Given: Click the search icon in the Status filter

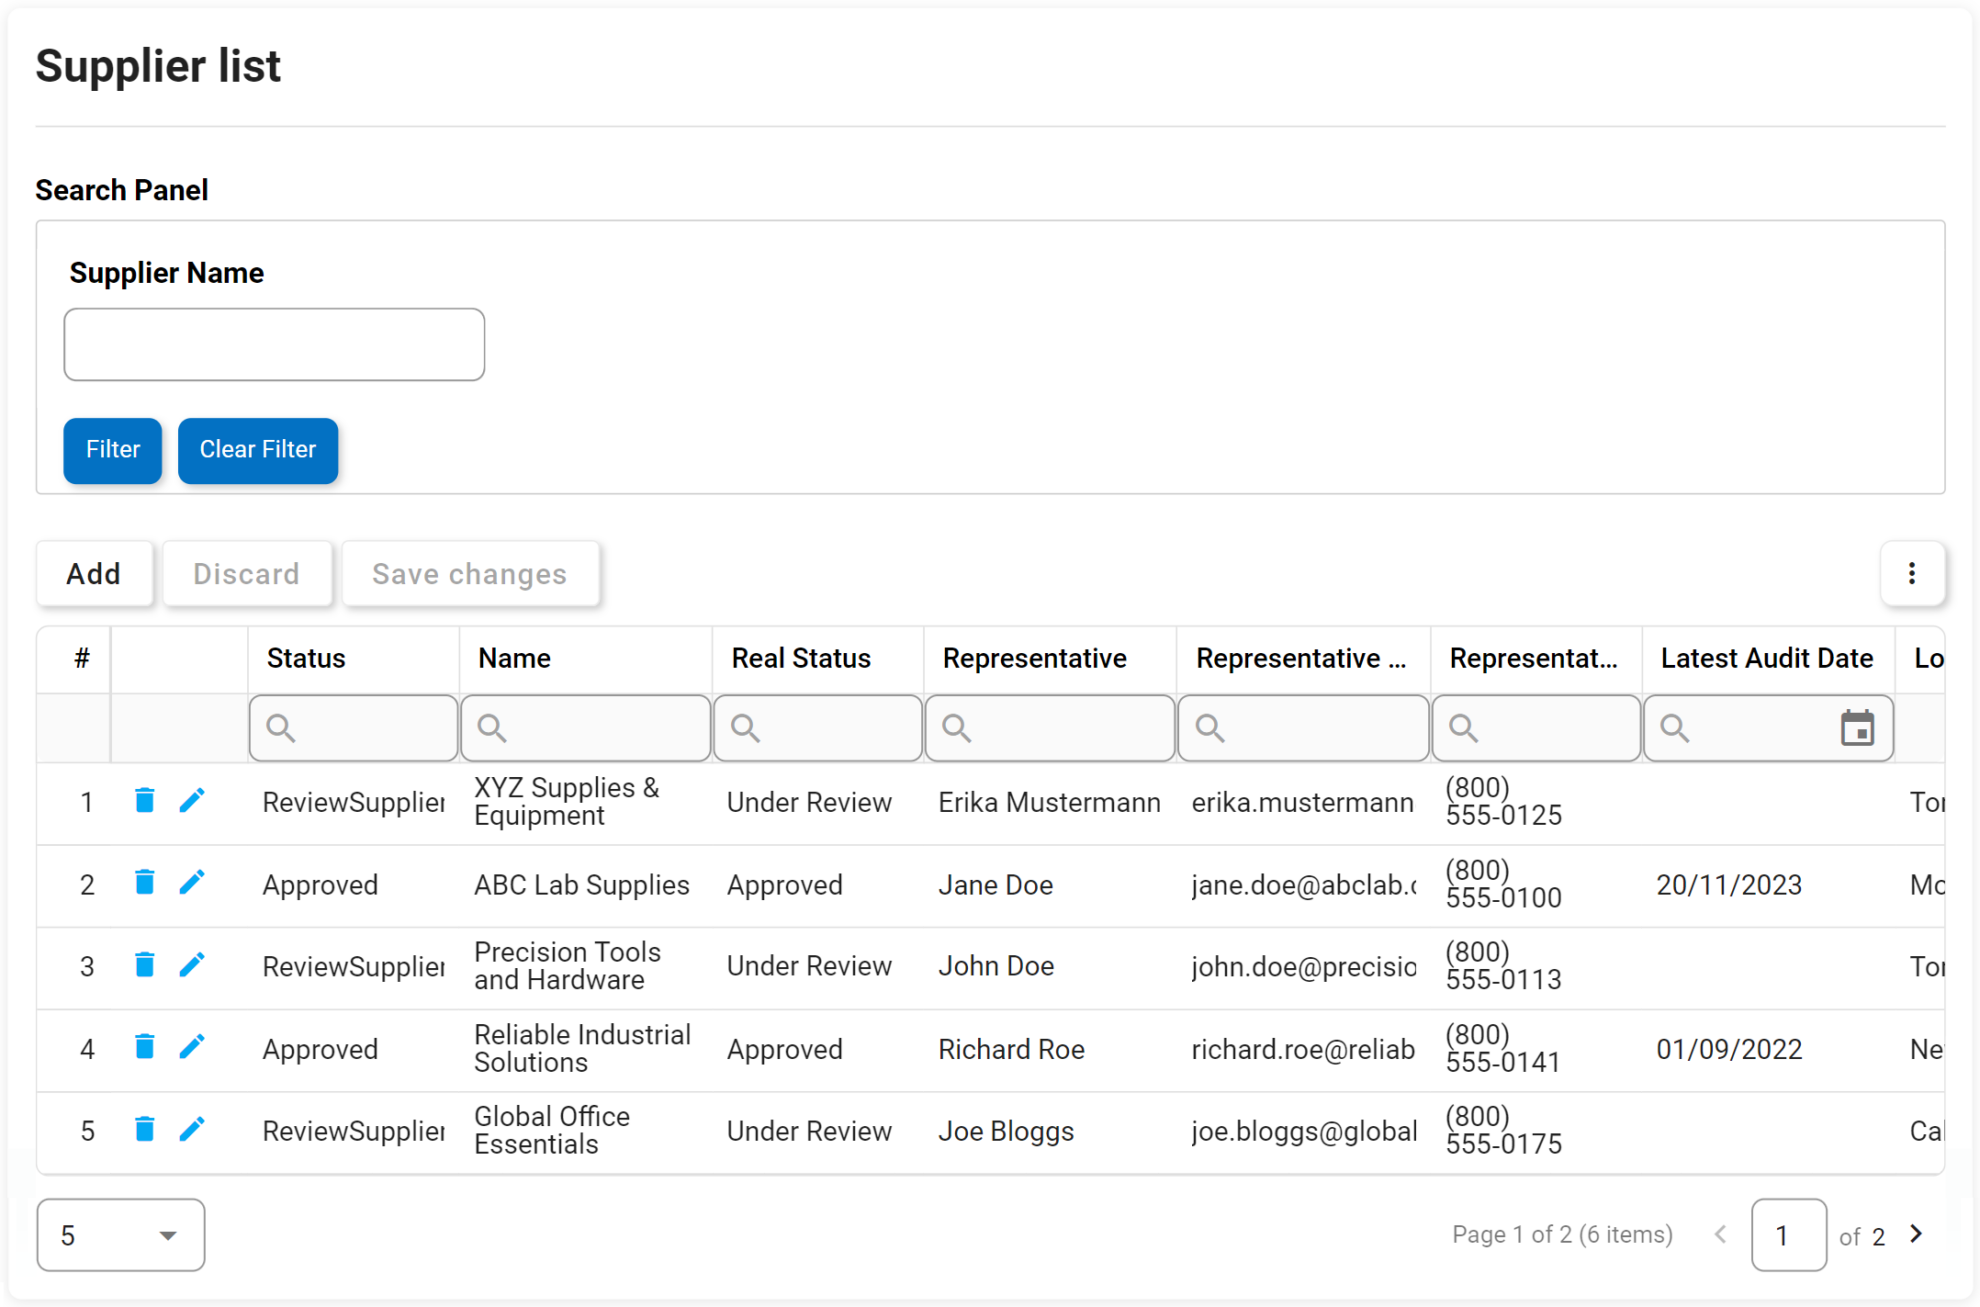Looking at the screenshot, I should [x=279, y=728].
